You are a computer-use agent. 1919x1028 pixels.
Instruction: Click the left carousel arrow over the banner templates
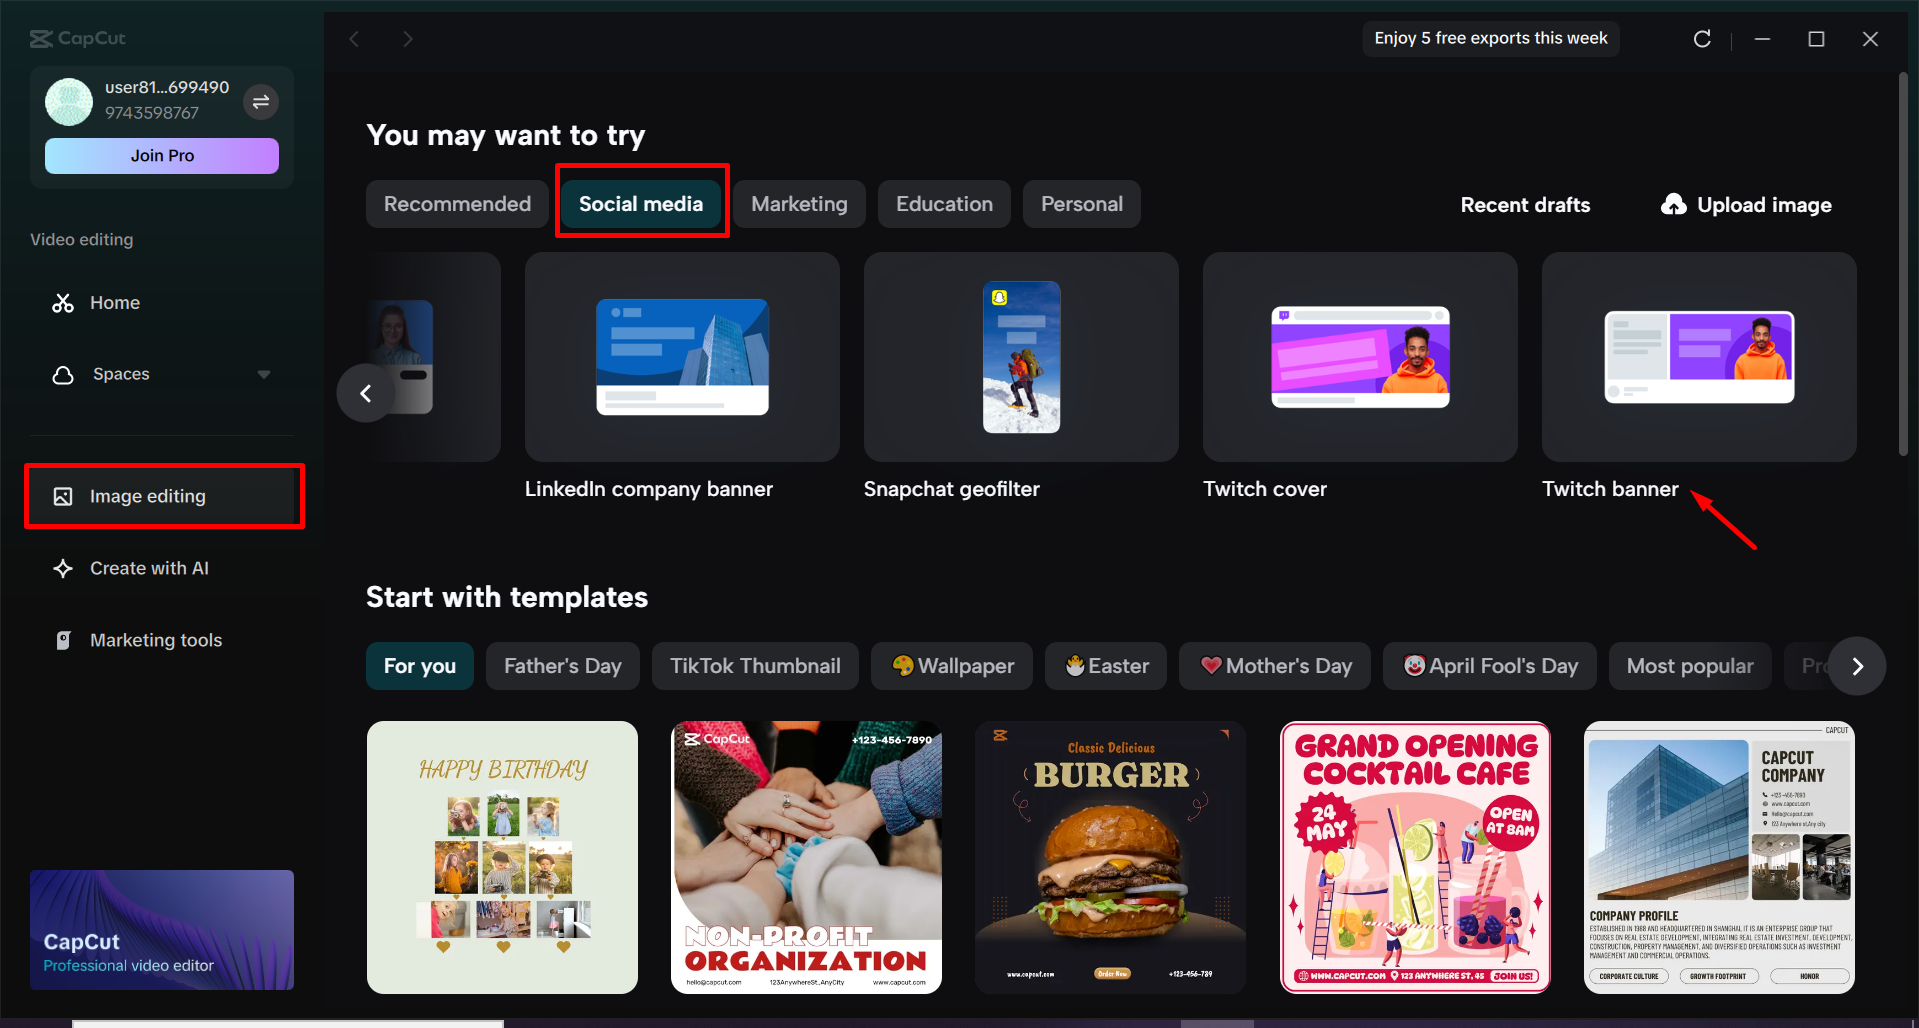point(365,393)
